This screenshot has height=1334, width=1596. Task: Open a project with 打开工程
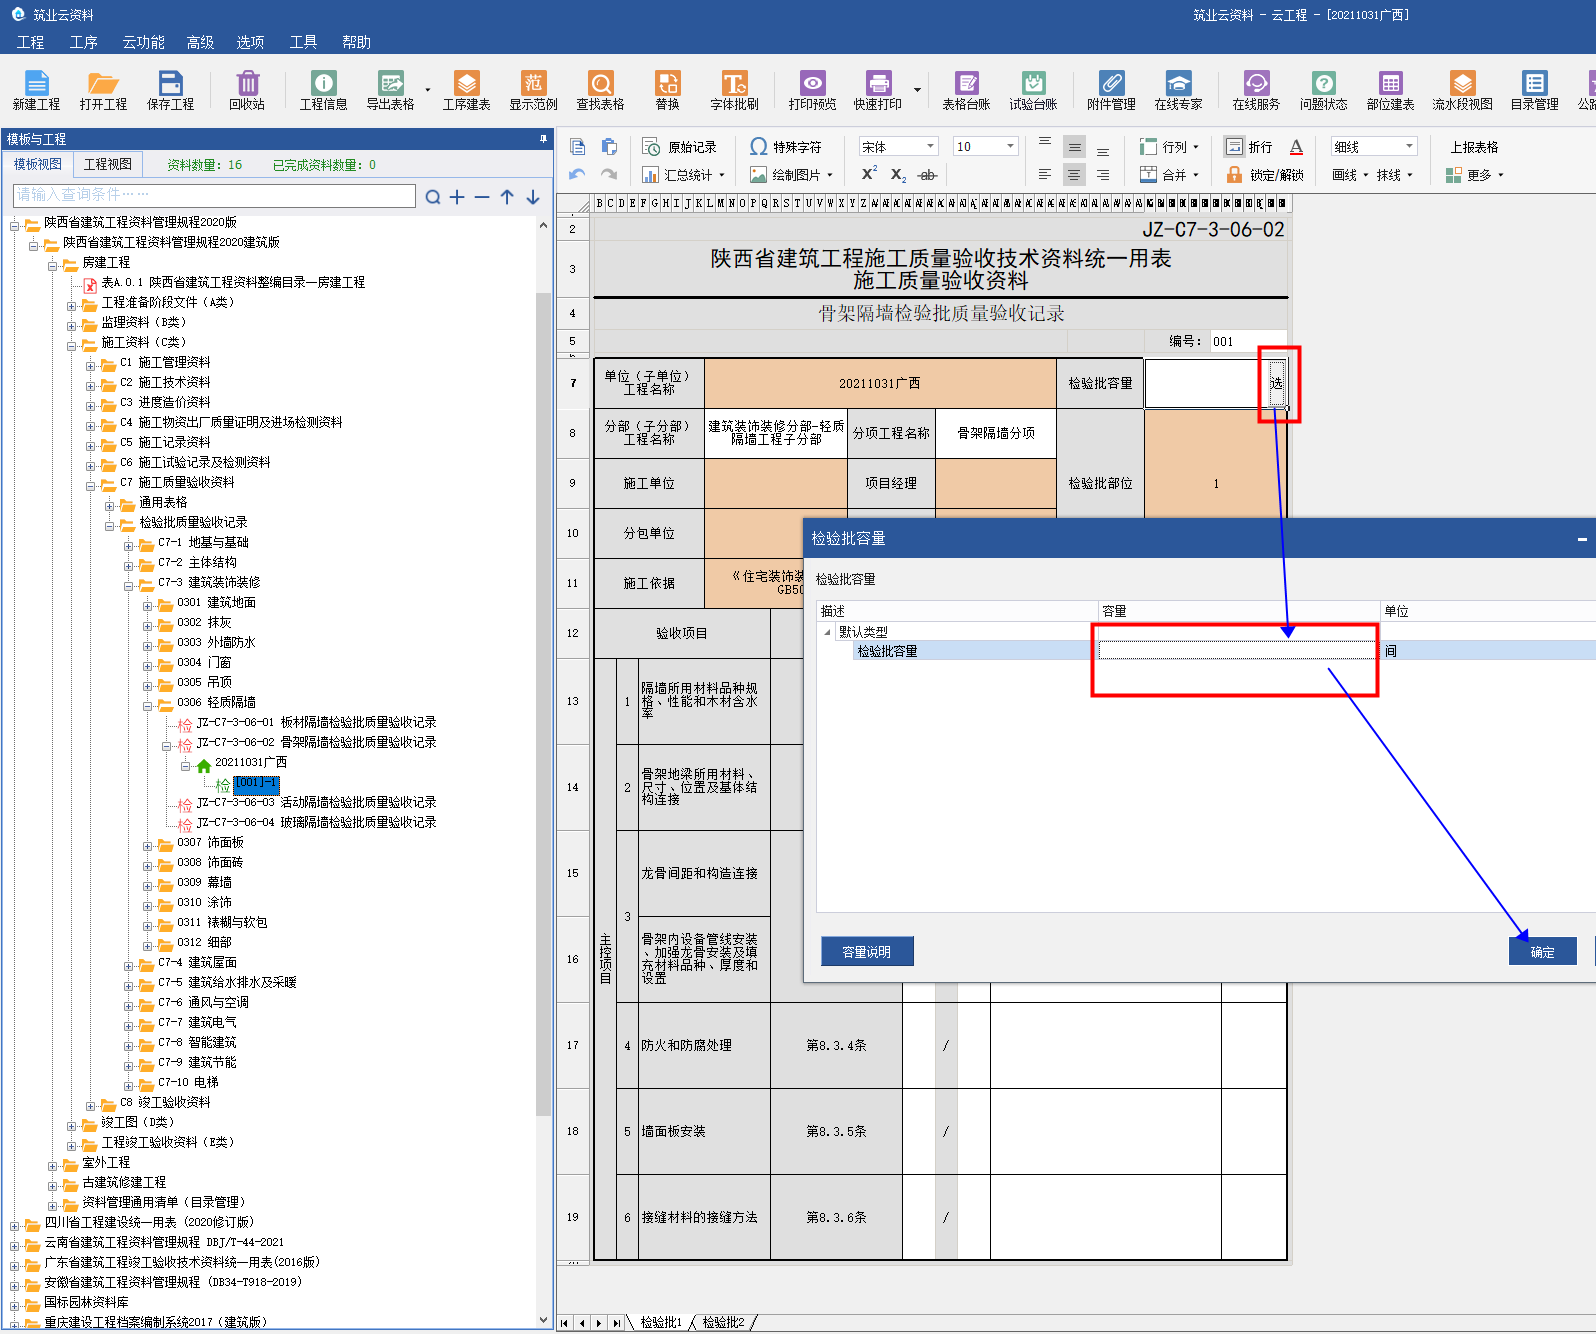click(103, 90)
